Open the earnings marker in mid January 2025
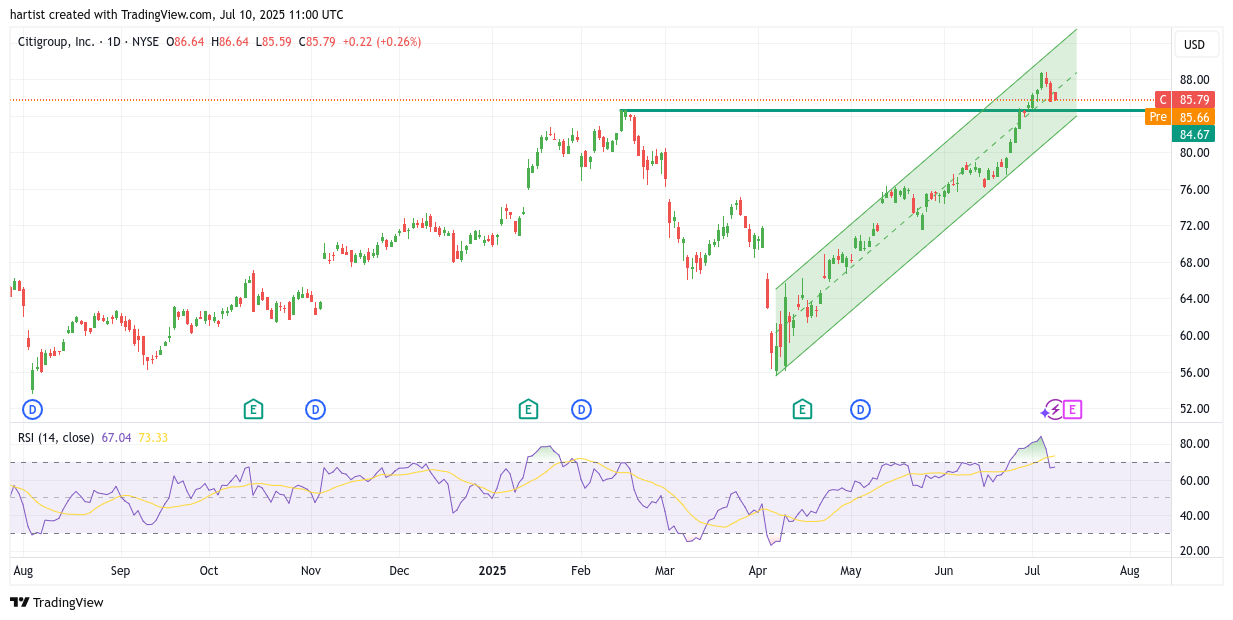The height and width of the screenshot is (620, 1233). point(528,409)
